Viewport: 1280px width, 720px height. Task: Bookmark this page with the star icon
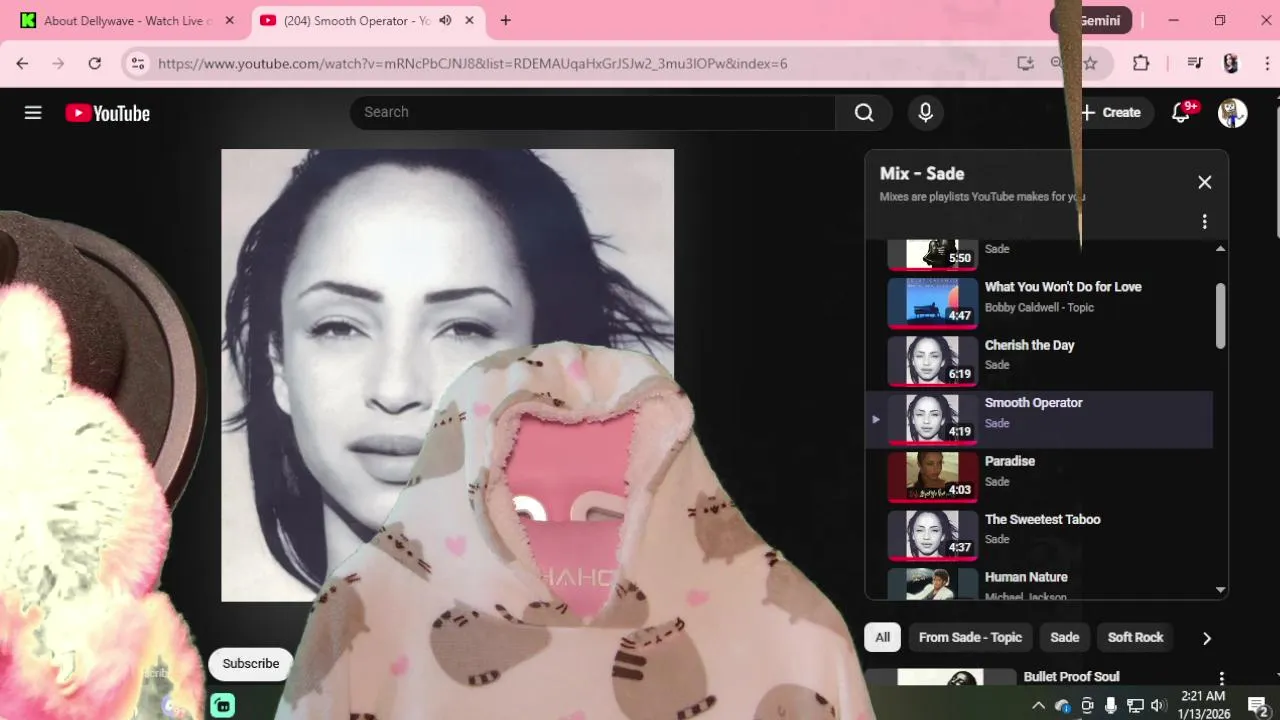click(x=1090, y=63)
